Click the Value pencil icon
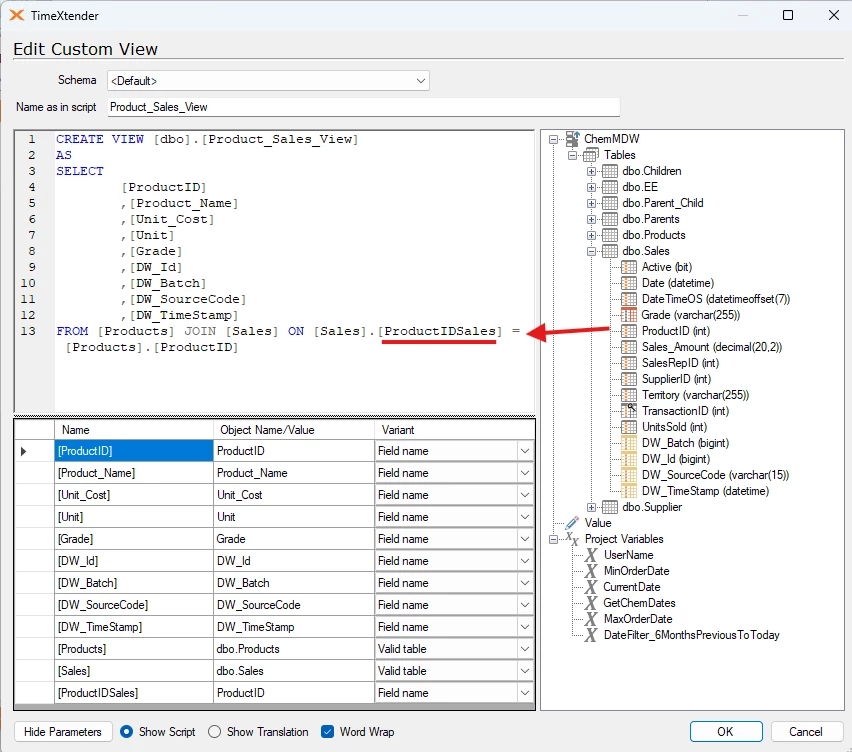852x752 pixels. (572, 523)
